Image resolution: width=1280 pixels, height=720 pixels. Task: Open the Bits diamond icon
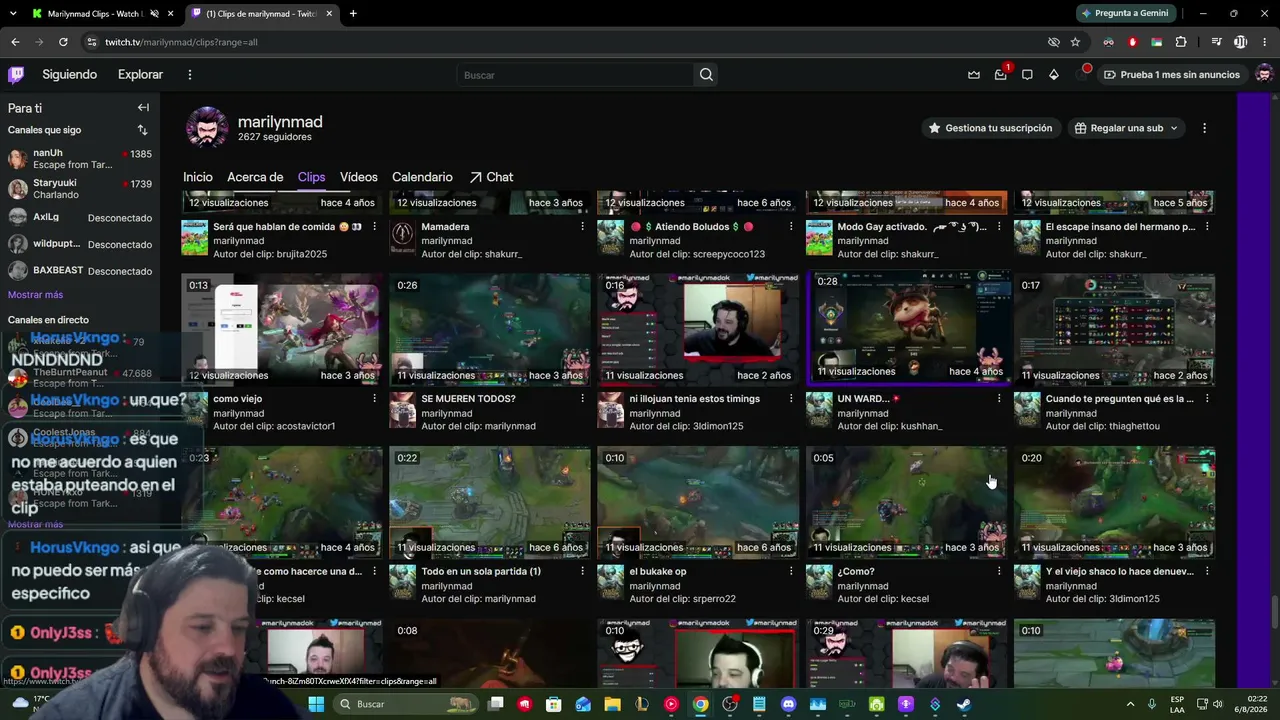click(1054, 75)
